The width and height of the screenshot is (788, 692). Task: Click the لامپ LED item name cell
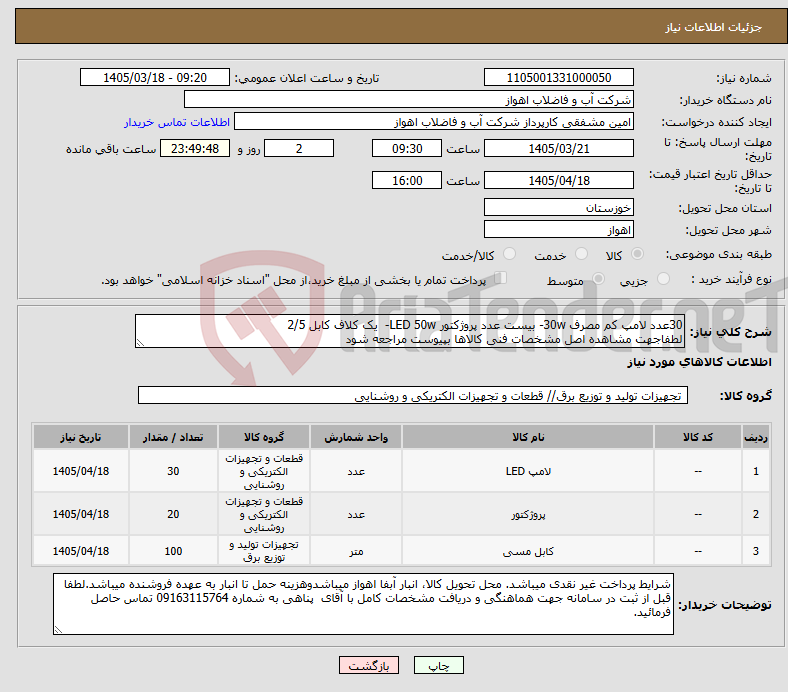(x=528, y=471)
